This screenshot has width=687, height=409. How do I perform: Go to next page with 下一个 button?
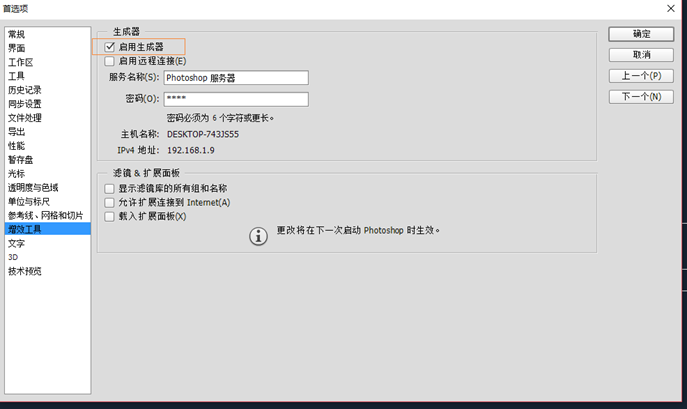641,97
